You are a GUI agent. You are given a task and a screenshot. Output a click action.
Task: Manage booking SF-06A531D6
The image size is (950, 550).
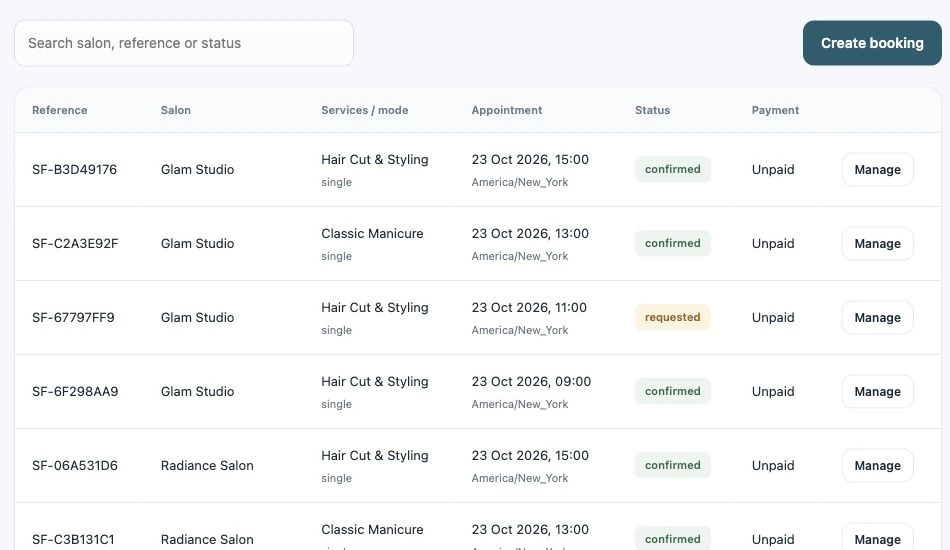point(877,465)
